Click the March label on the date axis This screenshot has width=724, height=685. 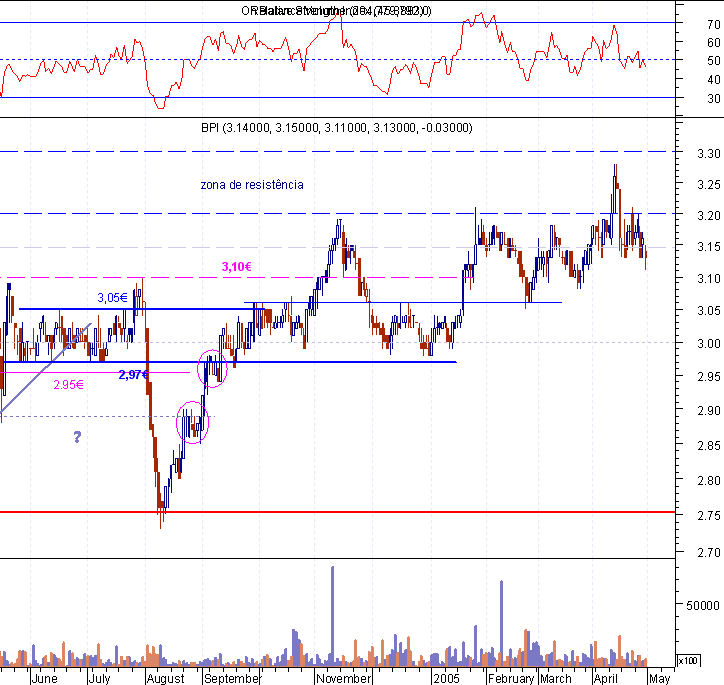pos(555,679)
